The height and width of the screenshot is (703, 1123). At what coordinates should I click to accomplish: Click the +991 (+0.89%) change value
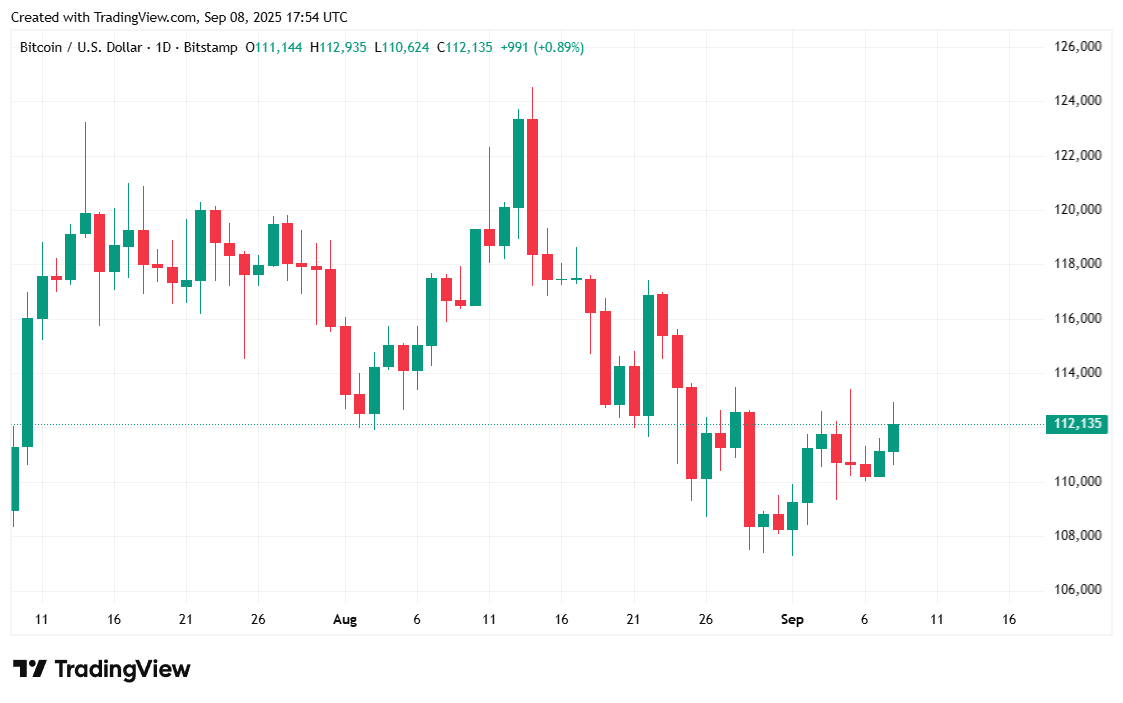point(542,47)
